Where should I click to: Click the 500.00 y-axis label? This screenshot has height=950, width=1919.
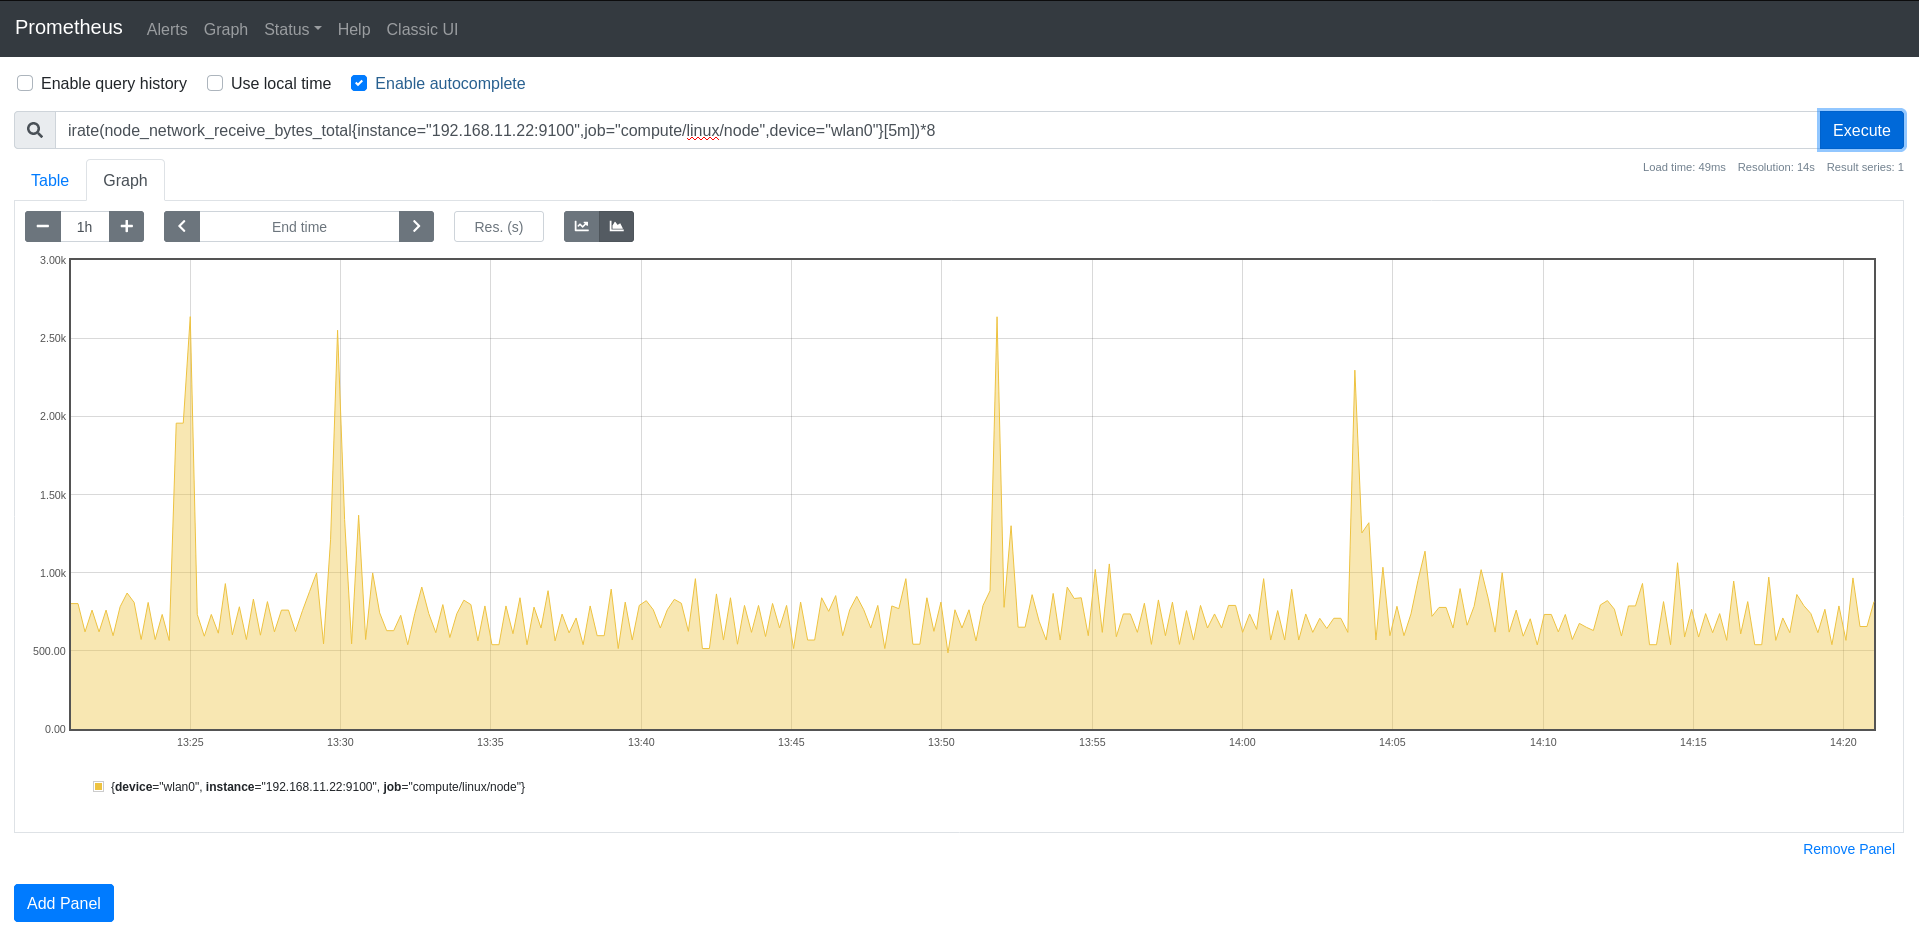click(49, 651)
